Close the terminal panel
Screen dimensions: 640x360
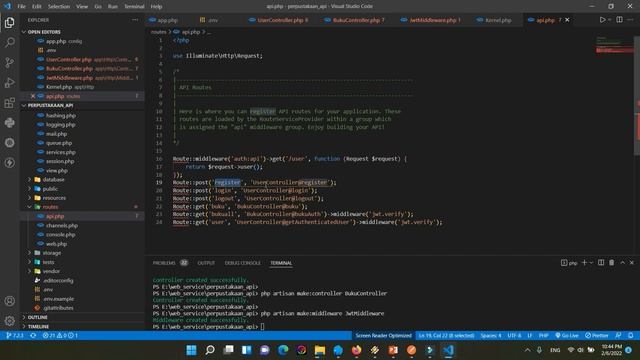click(632, 263)
